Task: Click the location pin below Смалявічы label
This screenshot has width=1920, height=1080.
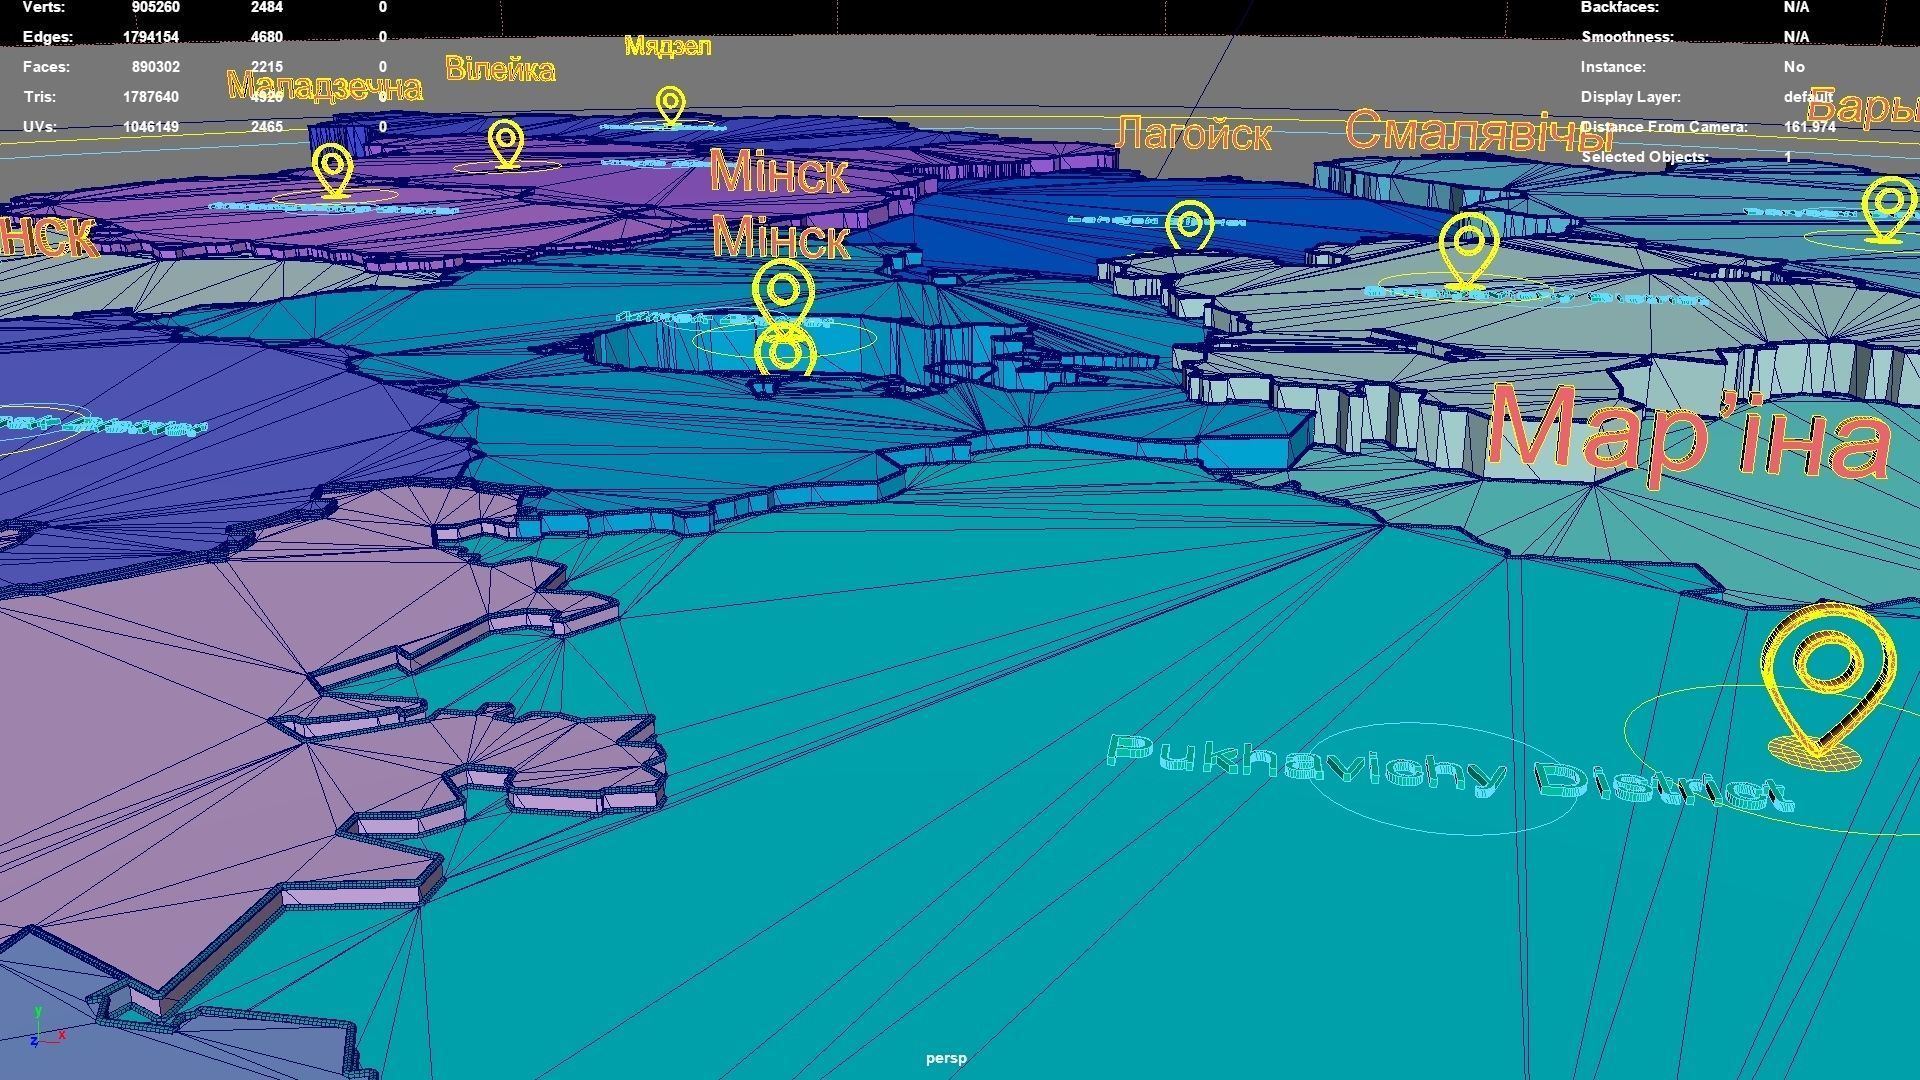Action: [1468, 245]
